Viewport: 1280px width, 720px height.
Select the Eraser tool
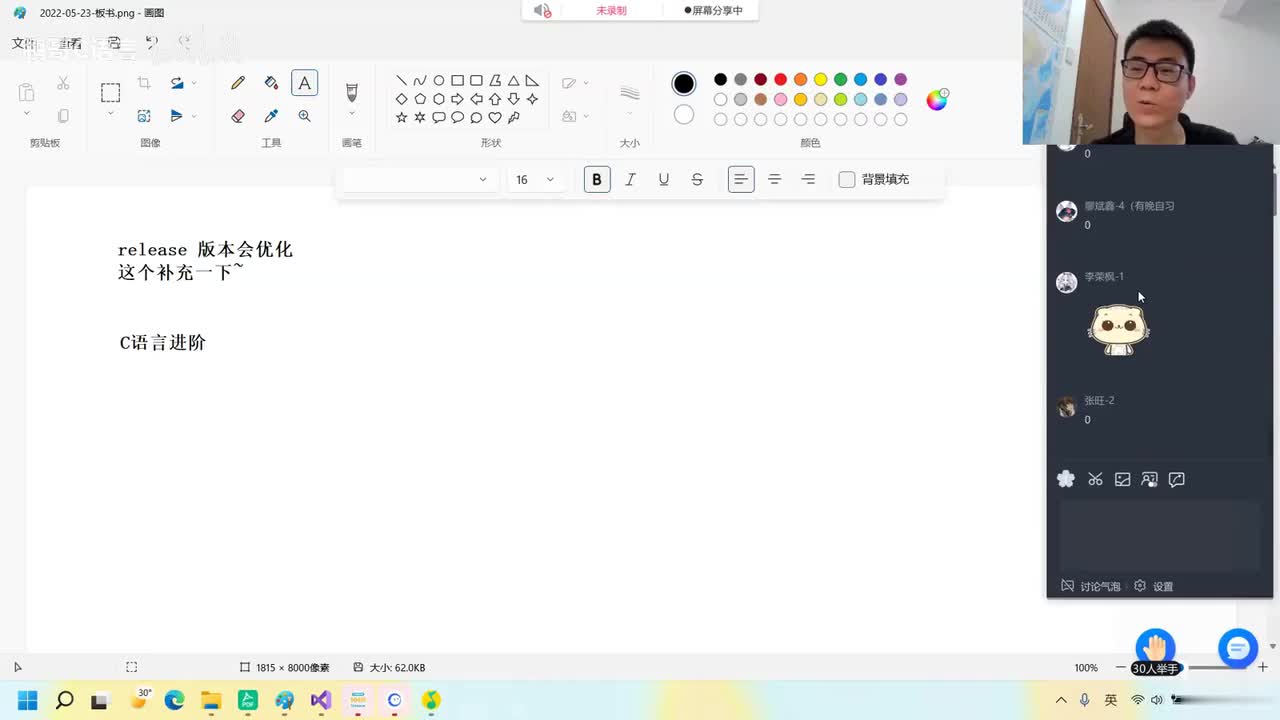coord(238,116)
